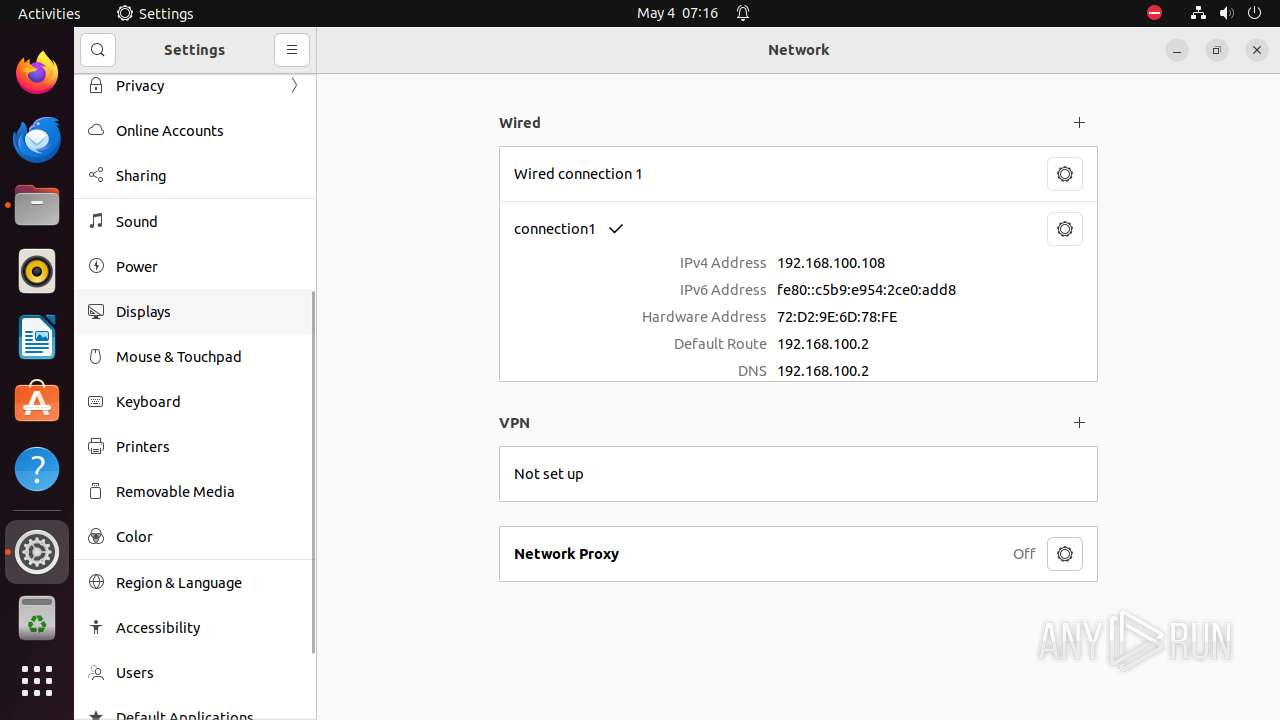Click IPv6 Address value fe80::c5b9:e954:2ce0:add8
1280x720 pixels.
tap(866, 290)
